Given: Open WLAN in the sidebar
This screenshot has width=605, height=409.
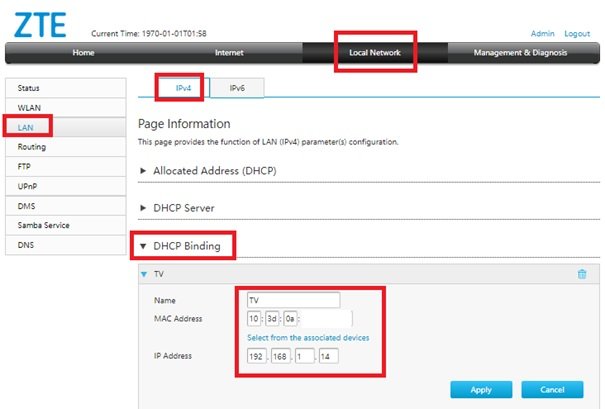Looking at the screenshot, I should (30, 107).
